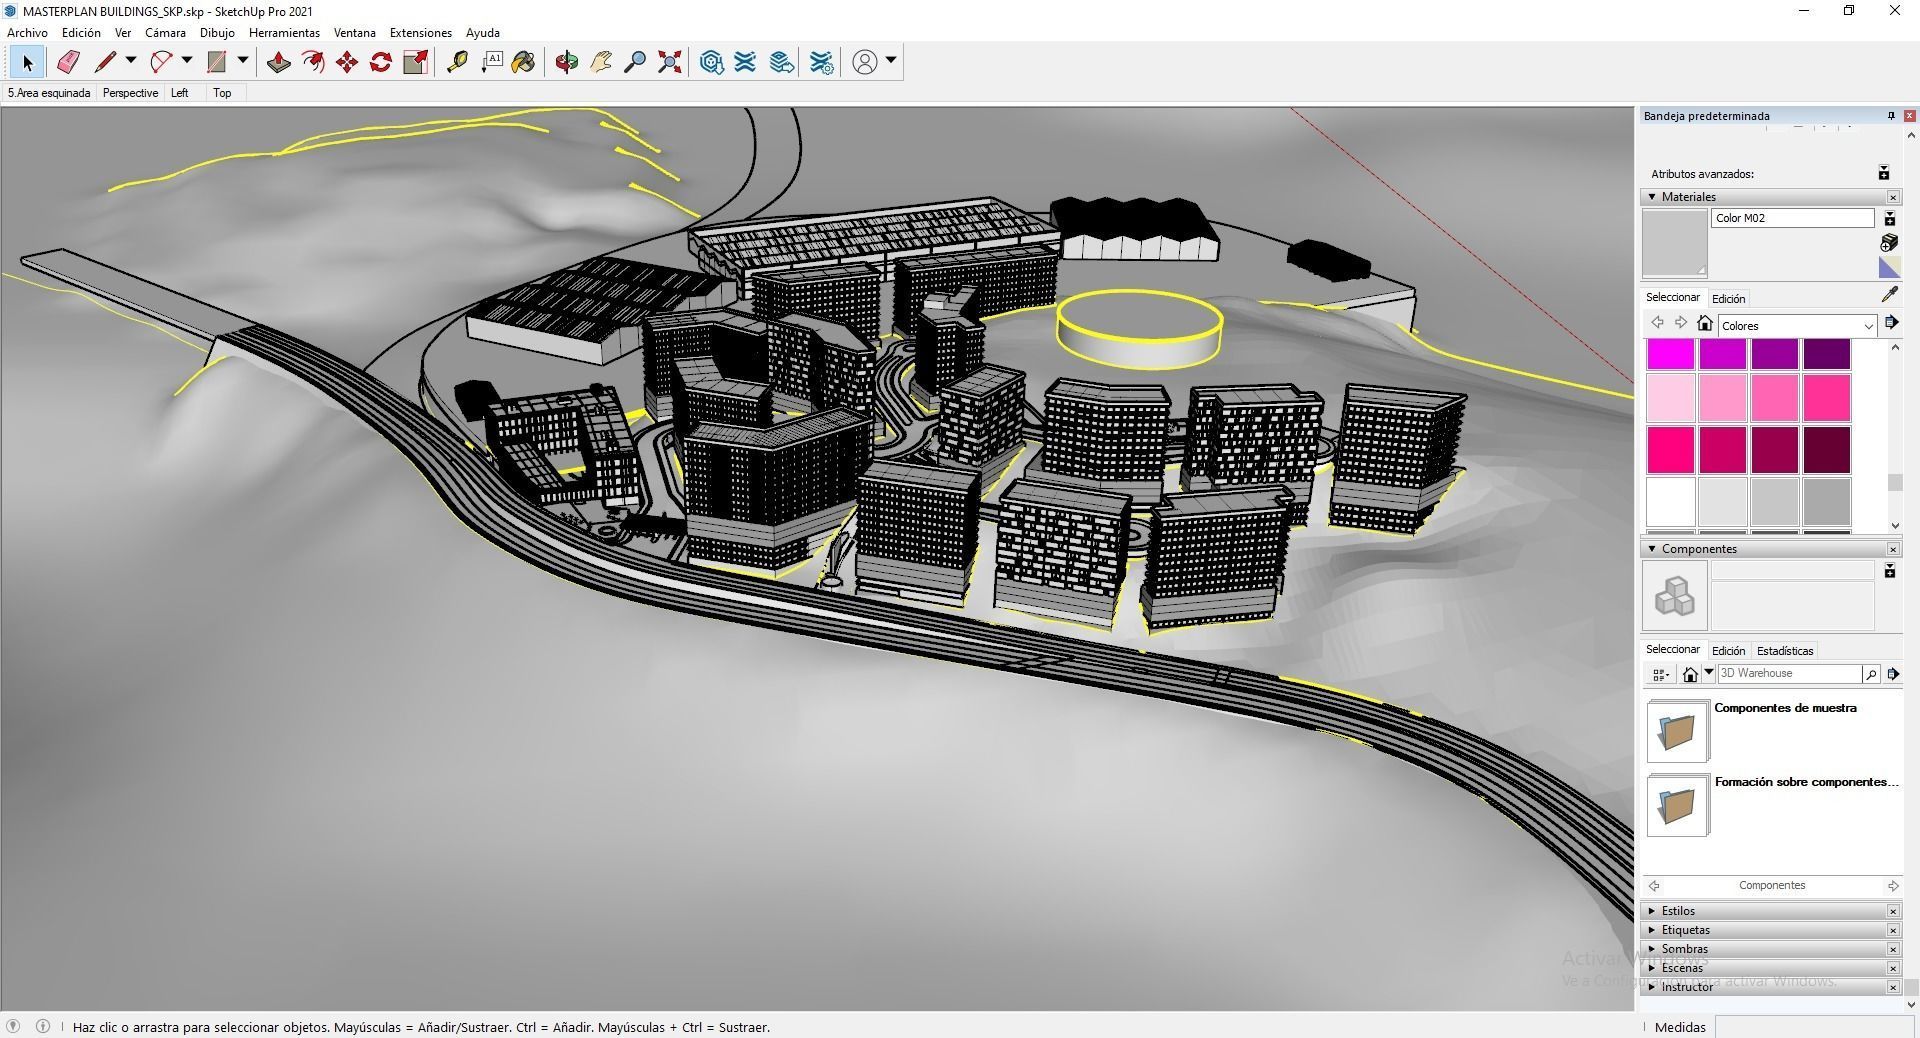Open the Archivo menu
The width and height of the screenshot is (1920, 1038).
[x=27, y=33]
